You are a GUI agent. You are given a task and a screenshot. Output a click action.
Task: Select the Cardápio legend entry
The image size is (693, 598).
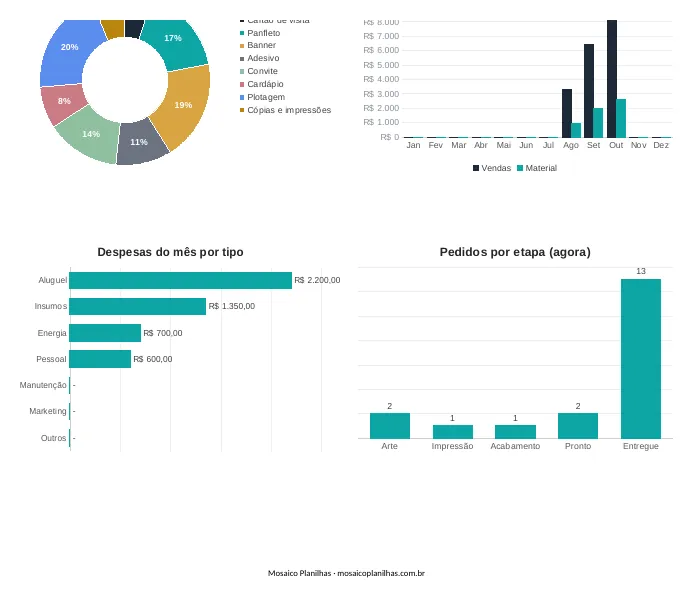(261, 84)
